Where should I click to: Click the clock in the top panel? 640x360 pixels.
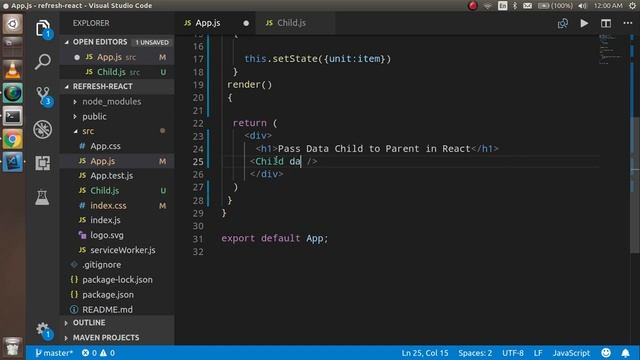pyautogui.click(x=608, y=6)
